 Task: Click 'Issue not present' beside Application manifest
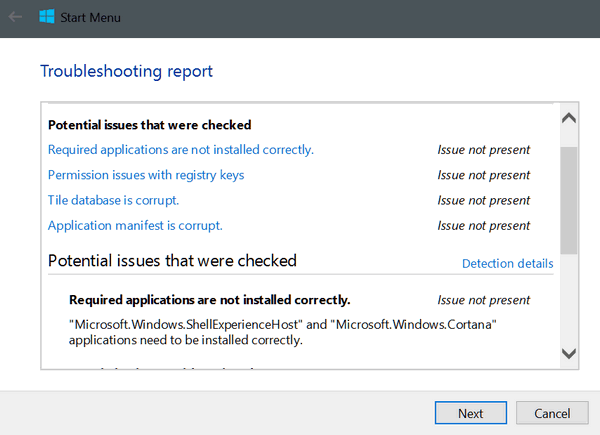point(483,225)
